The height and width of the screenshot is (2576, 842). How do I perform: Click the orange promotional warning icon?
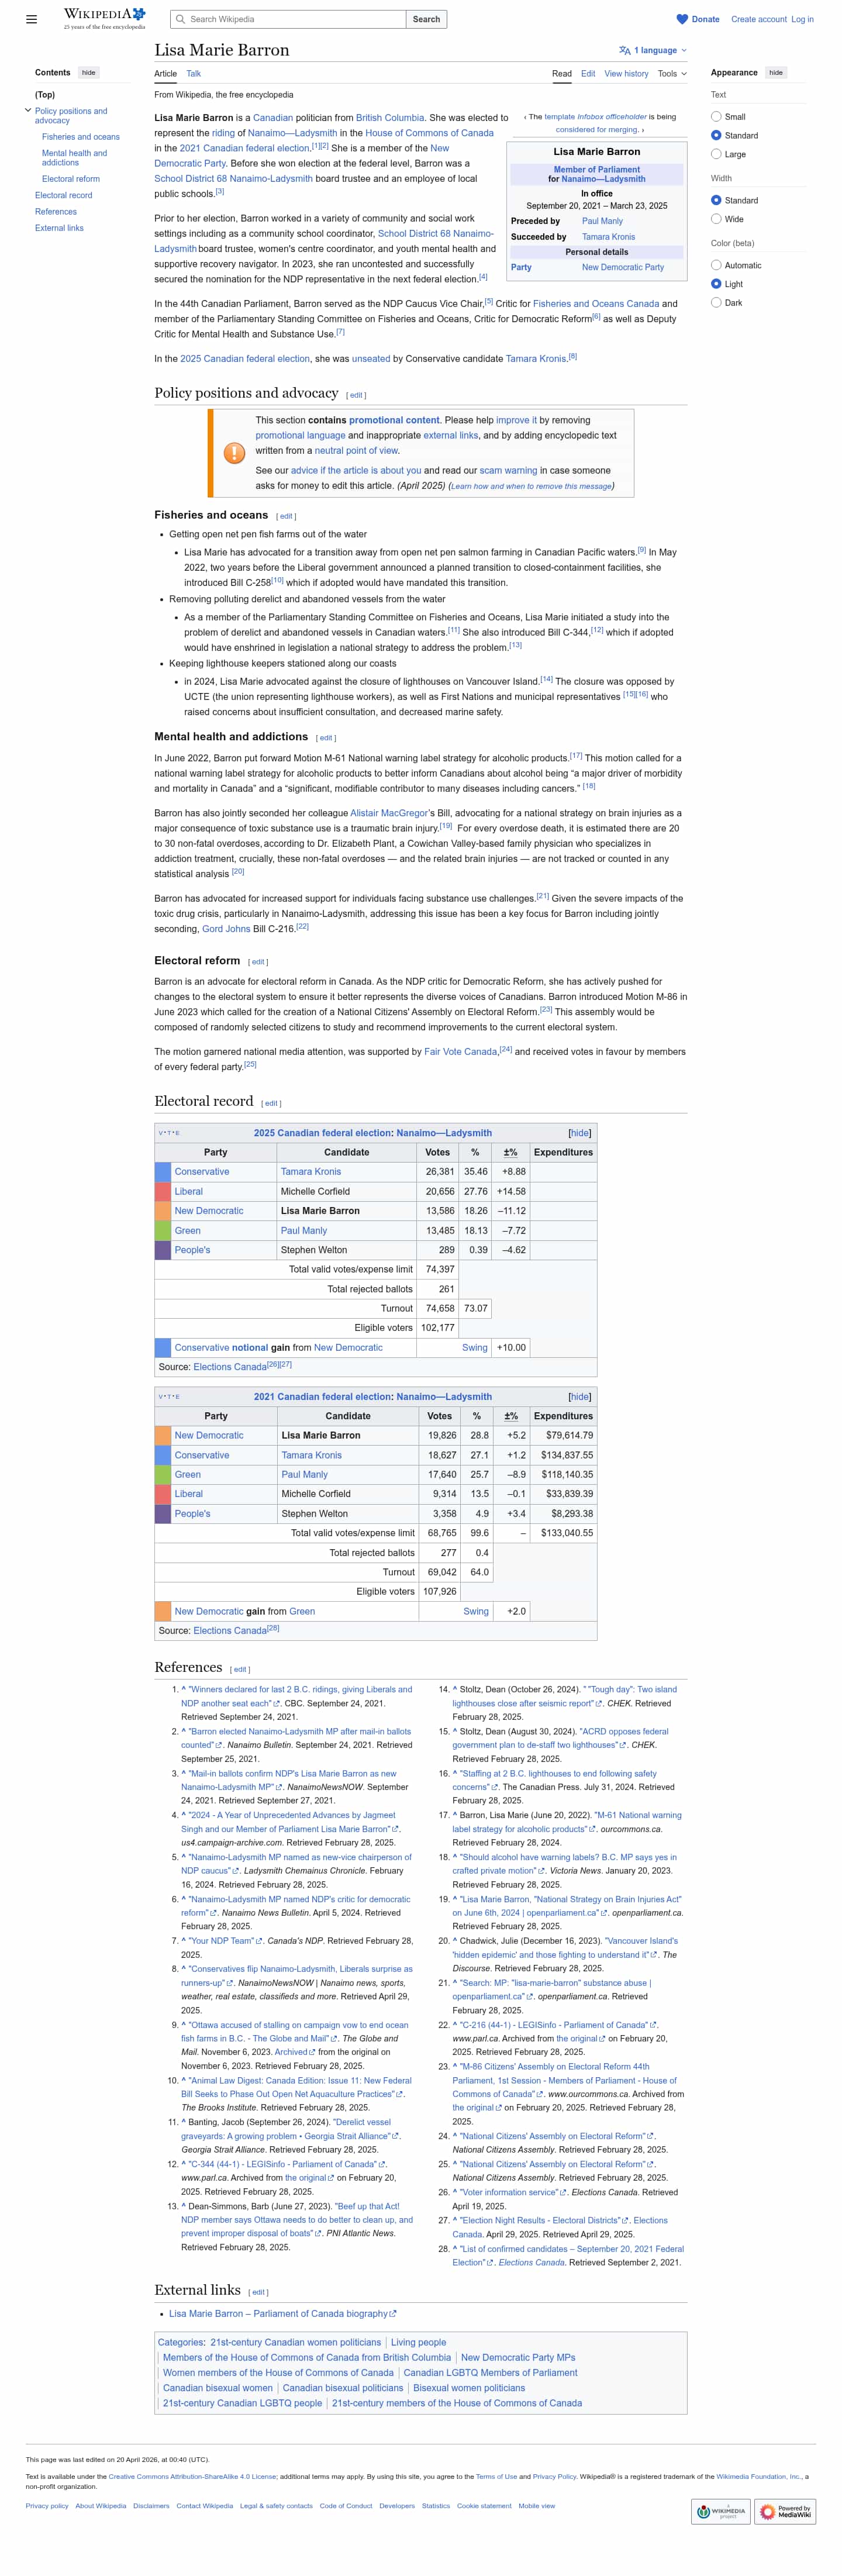234,453
